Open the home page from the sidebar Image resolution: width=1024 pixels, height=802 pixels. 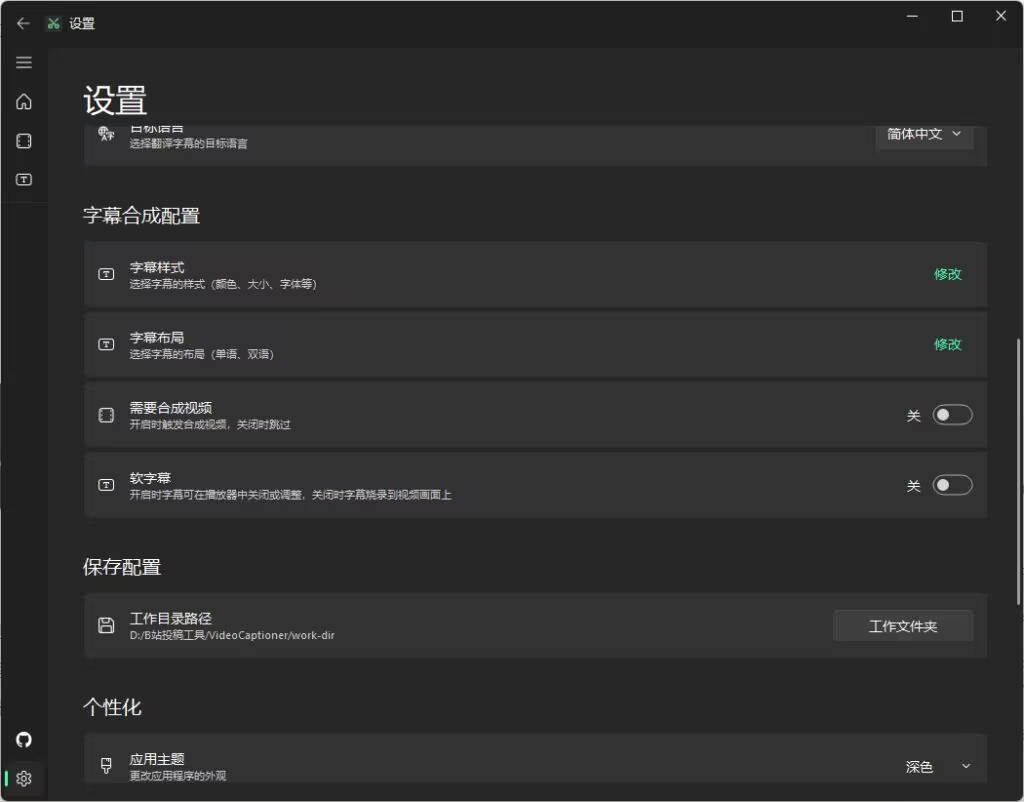point(24,101)
